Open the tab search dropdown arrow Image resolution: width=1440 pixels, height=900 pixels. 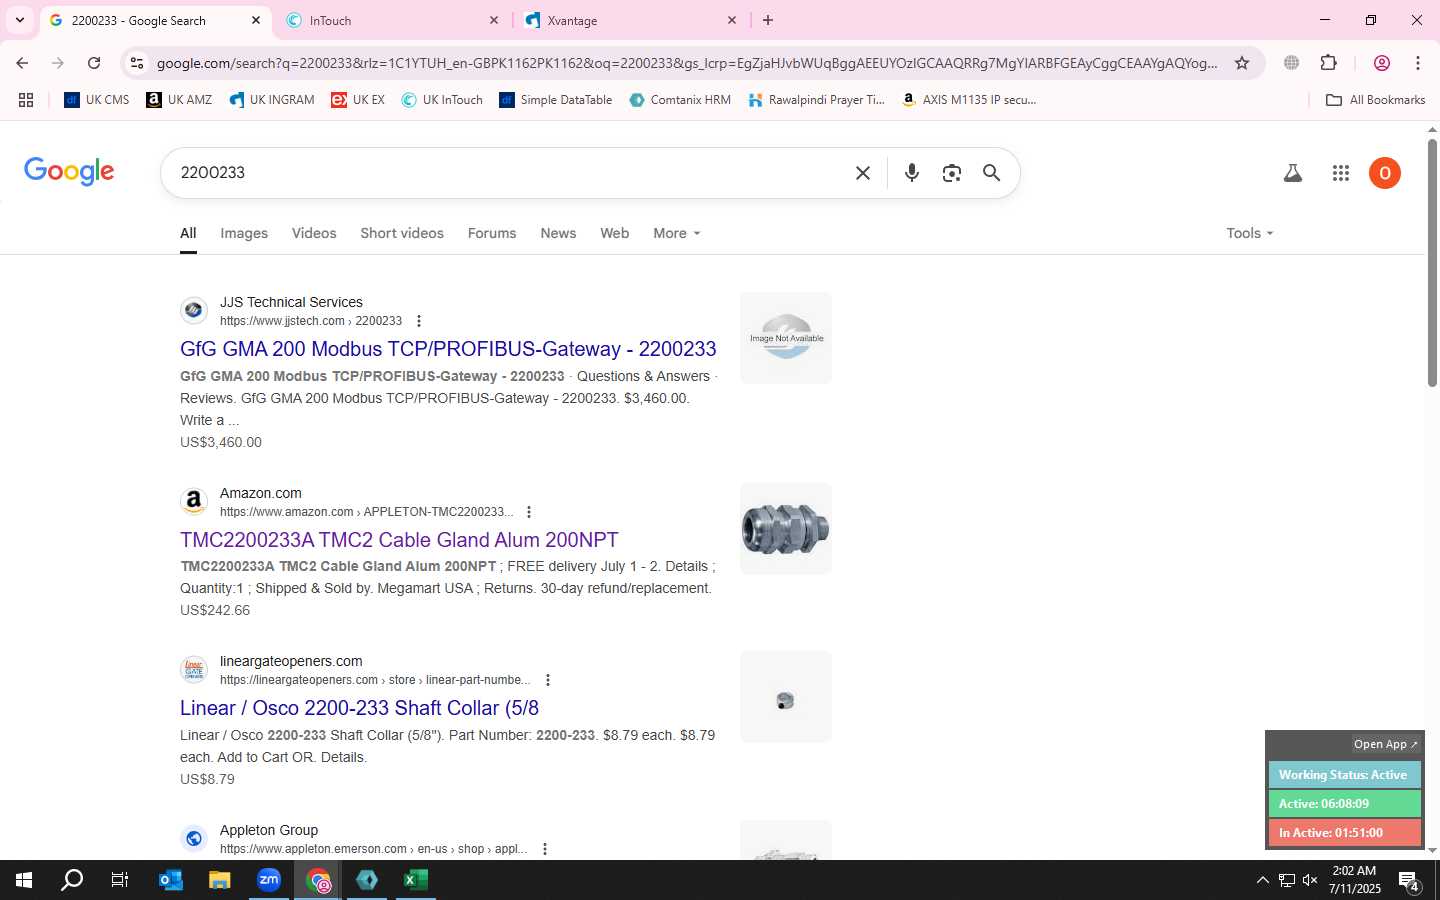(x=19, y=20)
